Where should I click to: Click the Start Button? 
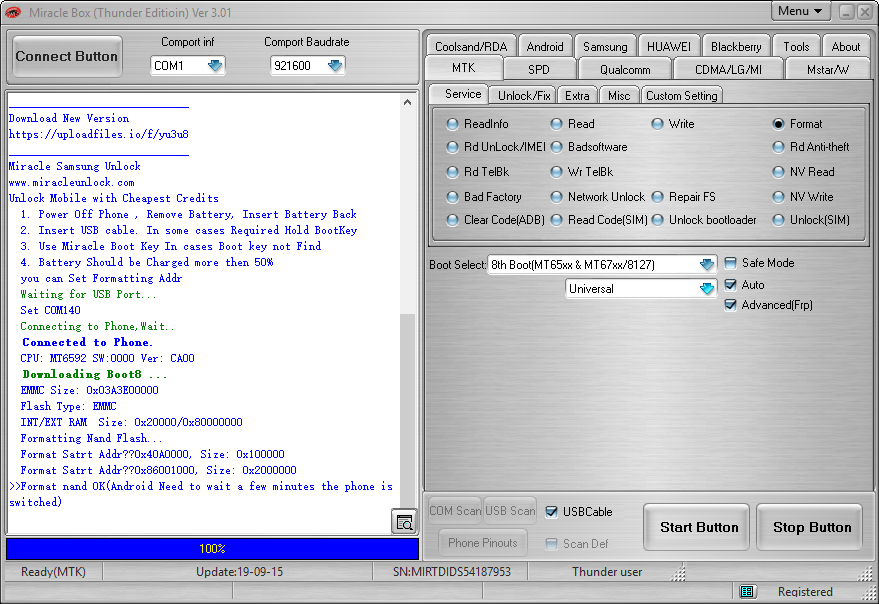(x=698, y=527)
